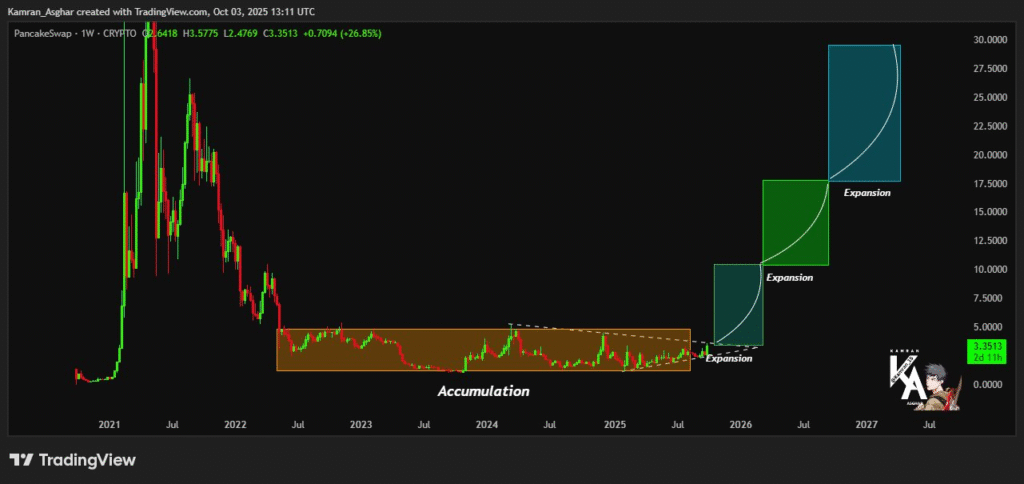Viewport: 1024px width, 484px height.
Task: Select the small teal expansion box
Action: tap(738, 305)
